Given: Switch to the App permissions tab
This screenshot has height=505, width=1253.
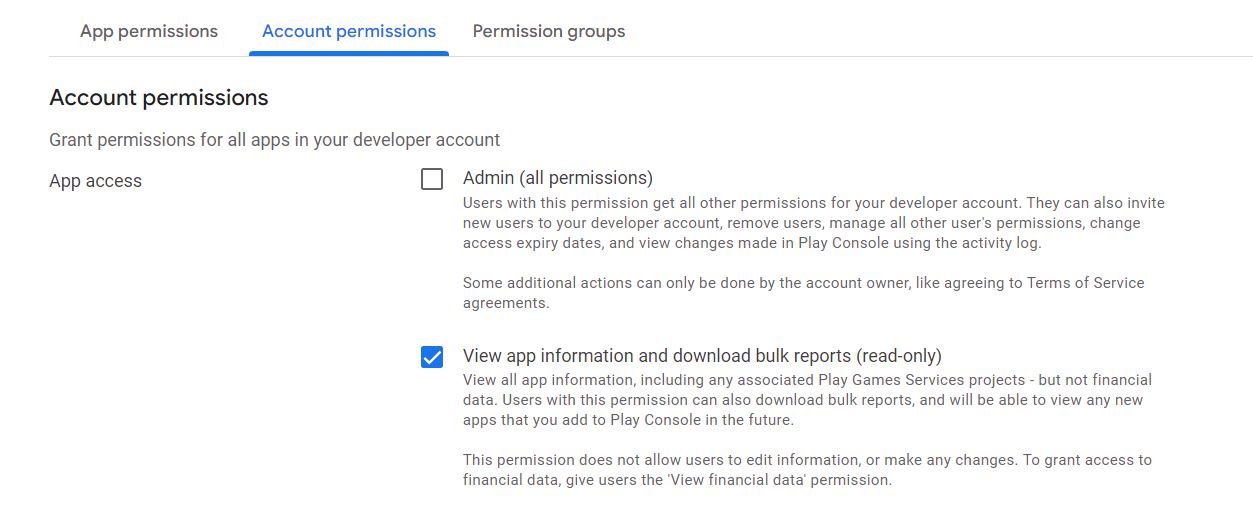Looking at the screenshot, I should (x=149, y=31).
